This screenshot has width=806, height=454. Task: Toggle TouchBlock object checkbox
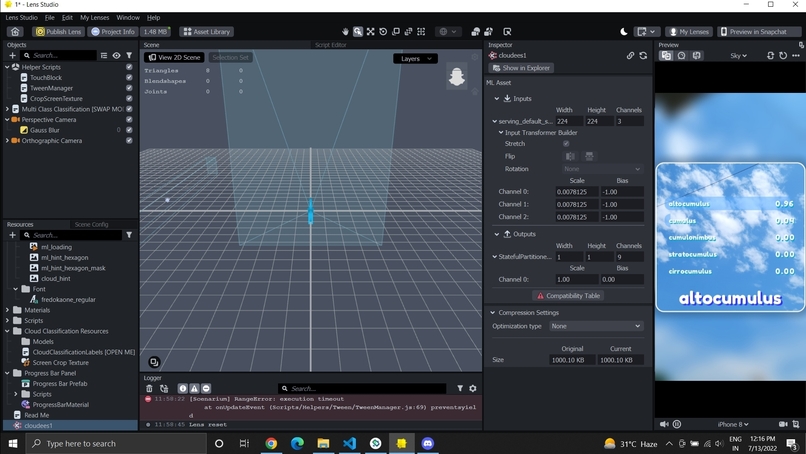click(129, 77)
